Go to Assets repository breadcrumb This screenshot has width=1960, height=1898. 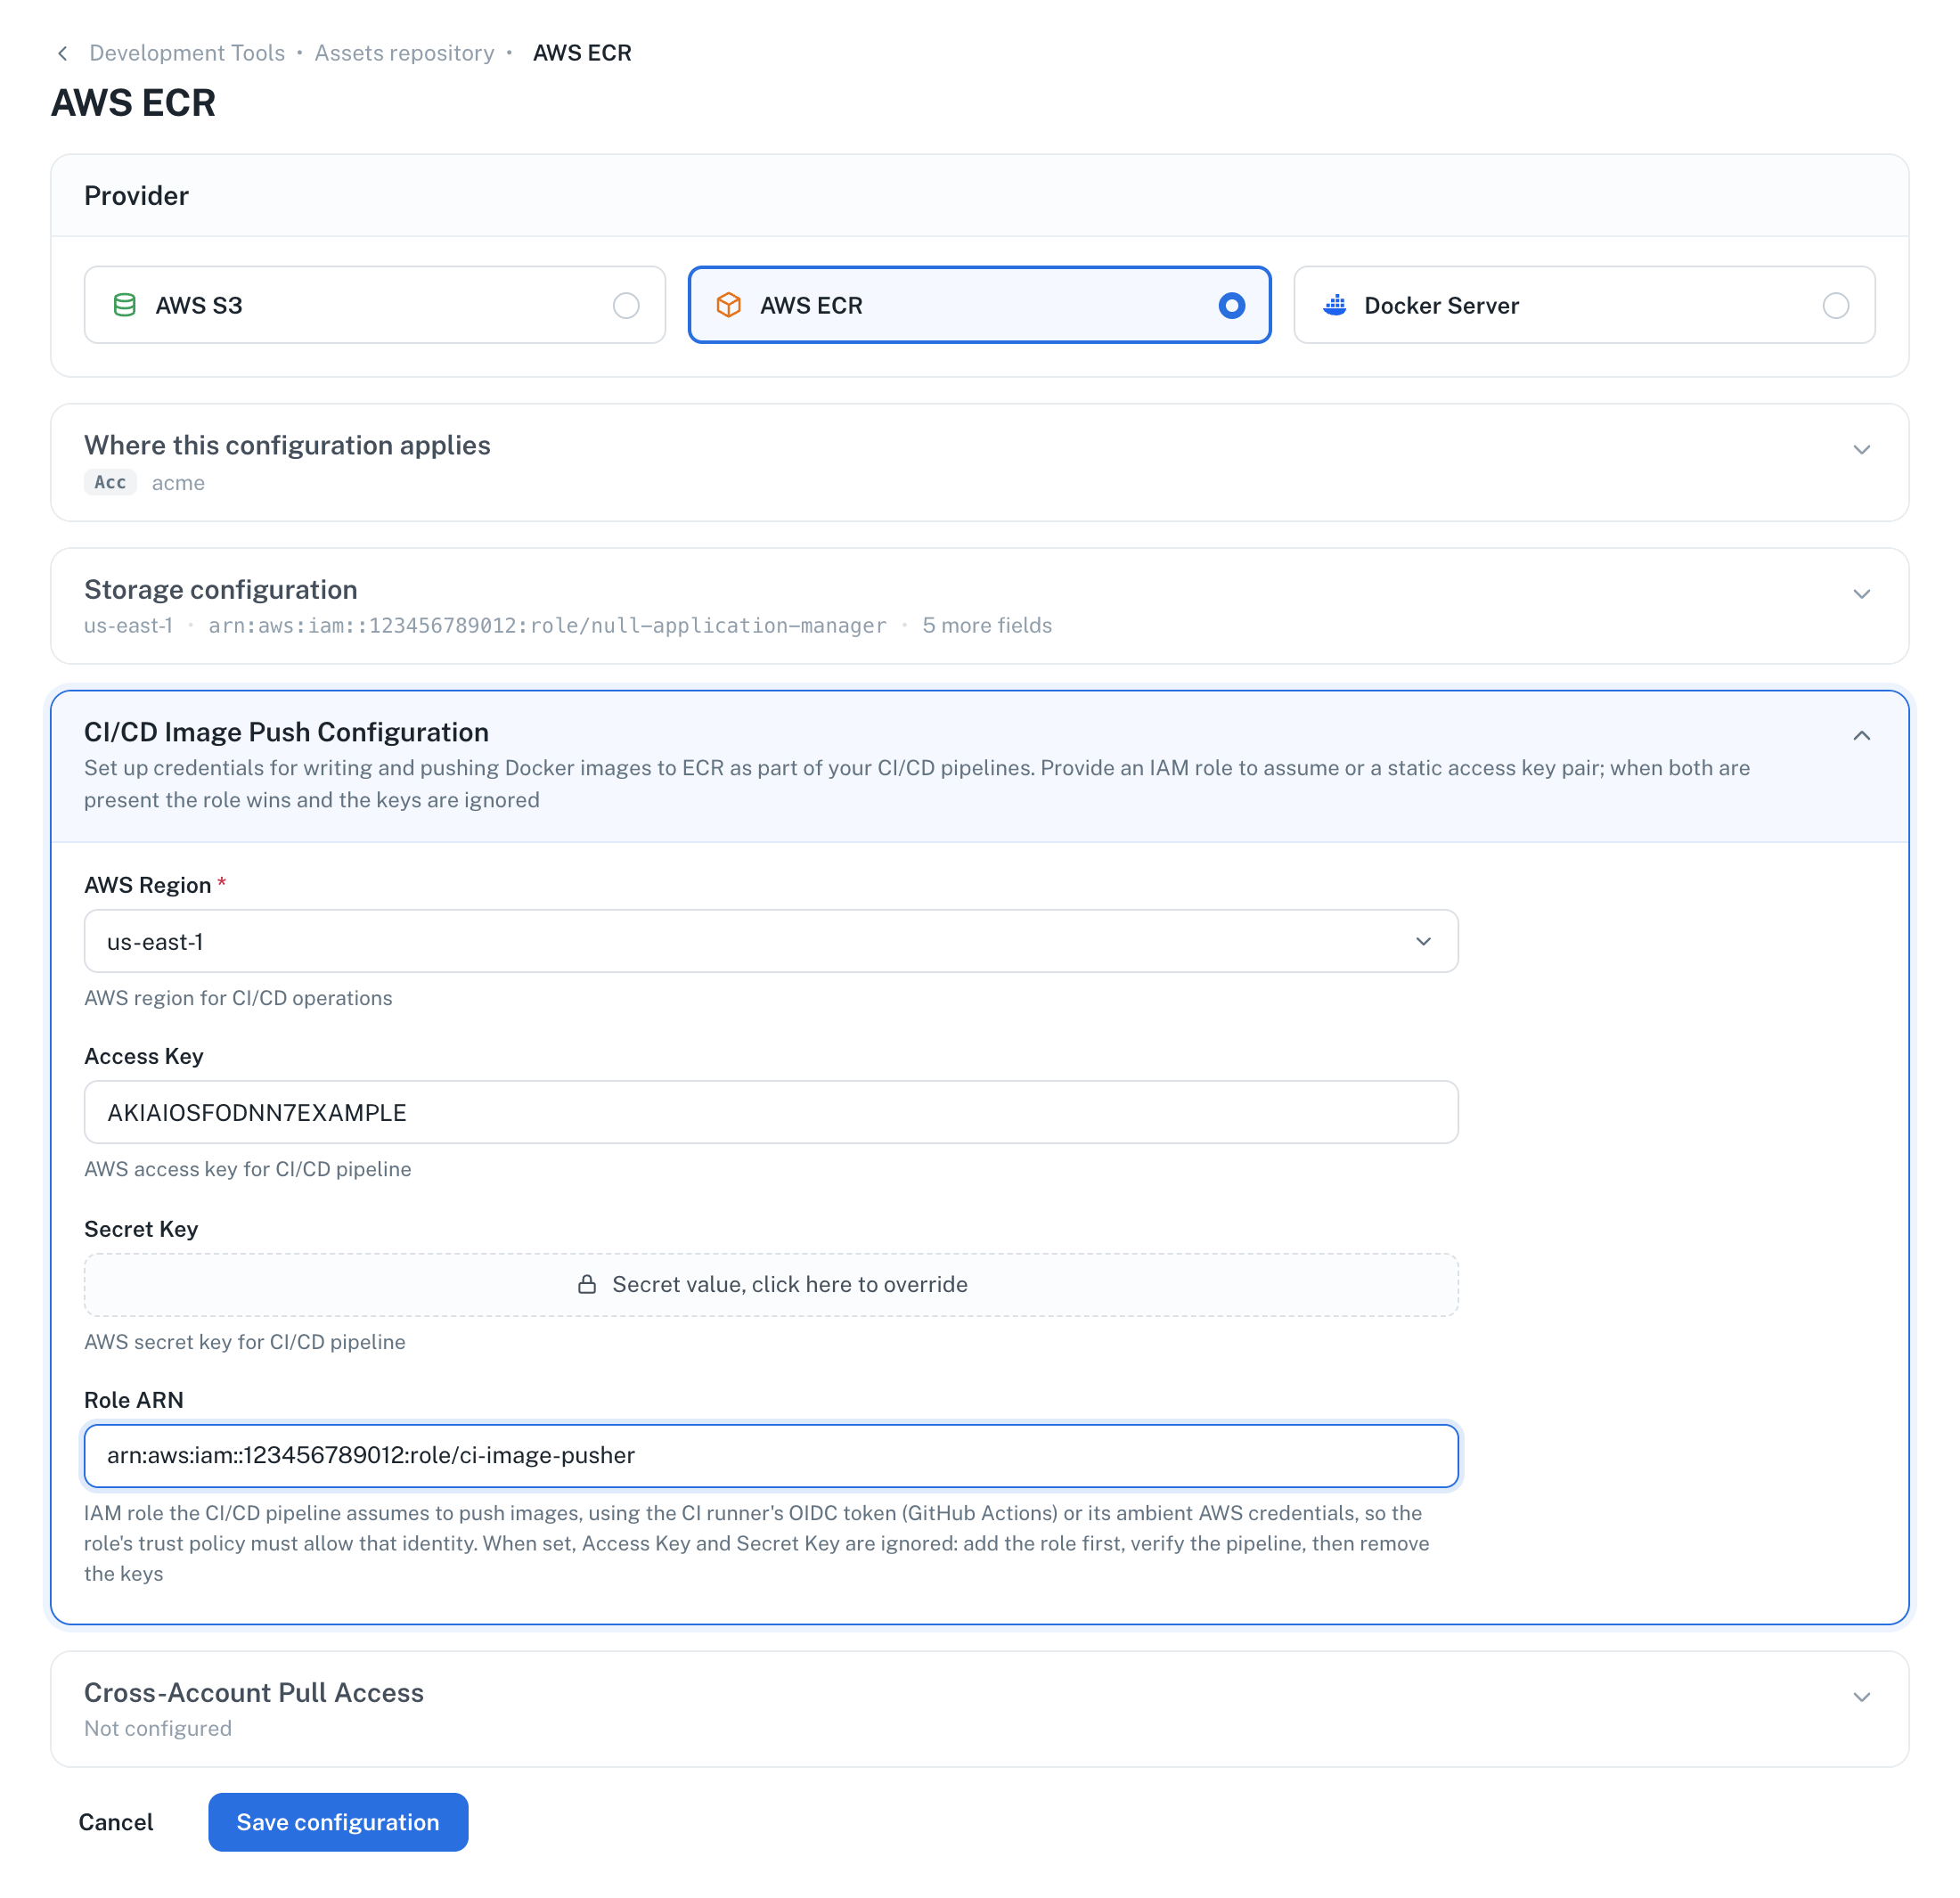[x=404, y=53]
